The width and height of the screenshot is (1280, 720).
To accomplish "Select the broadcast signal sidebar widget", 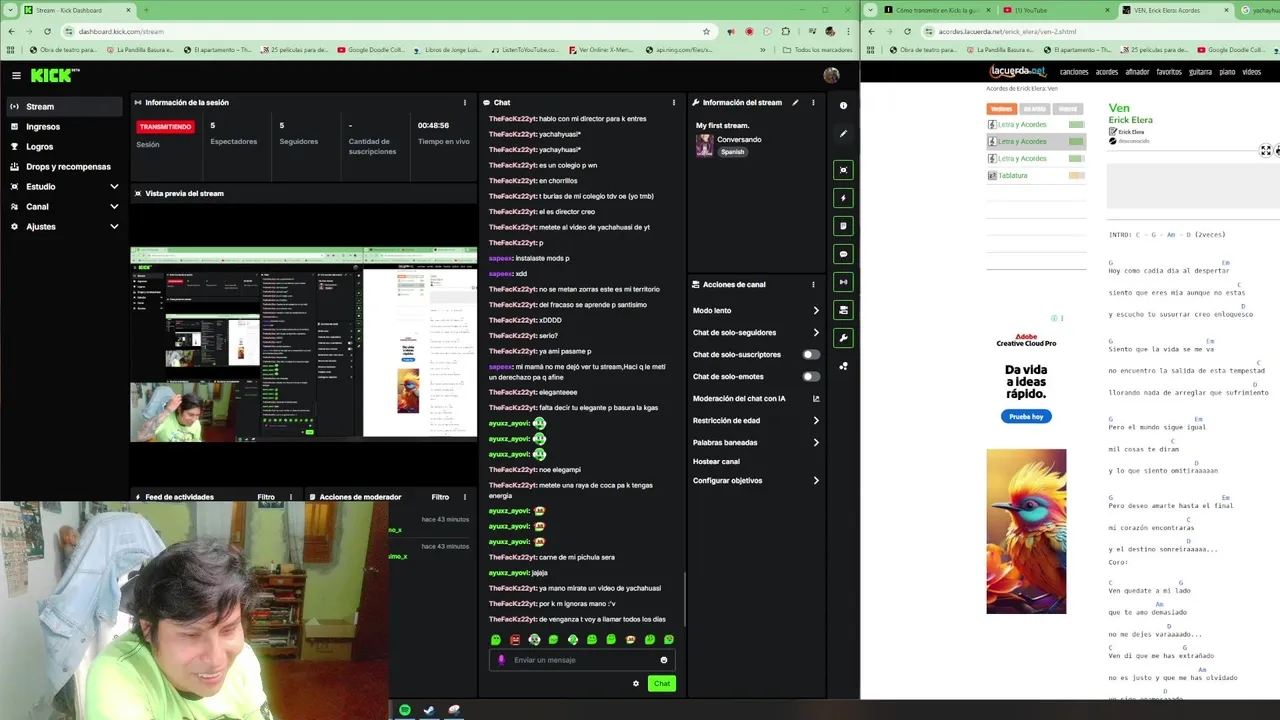I will coord(843,282).
